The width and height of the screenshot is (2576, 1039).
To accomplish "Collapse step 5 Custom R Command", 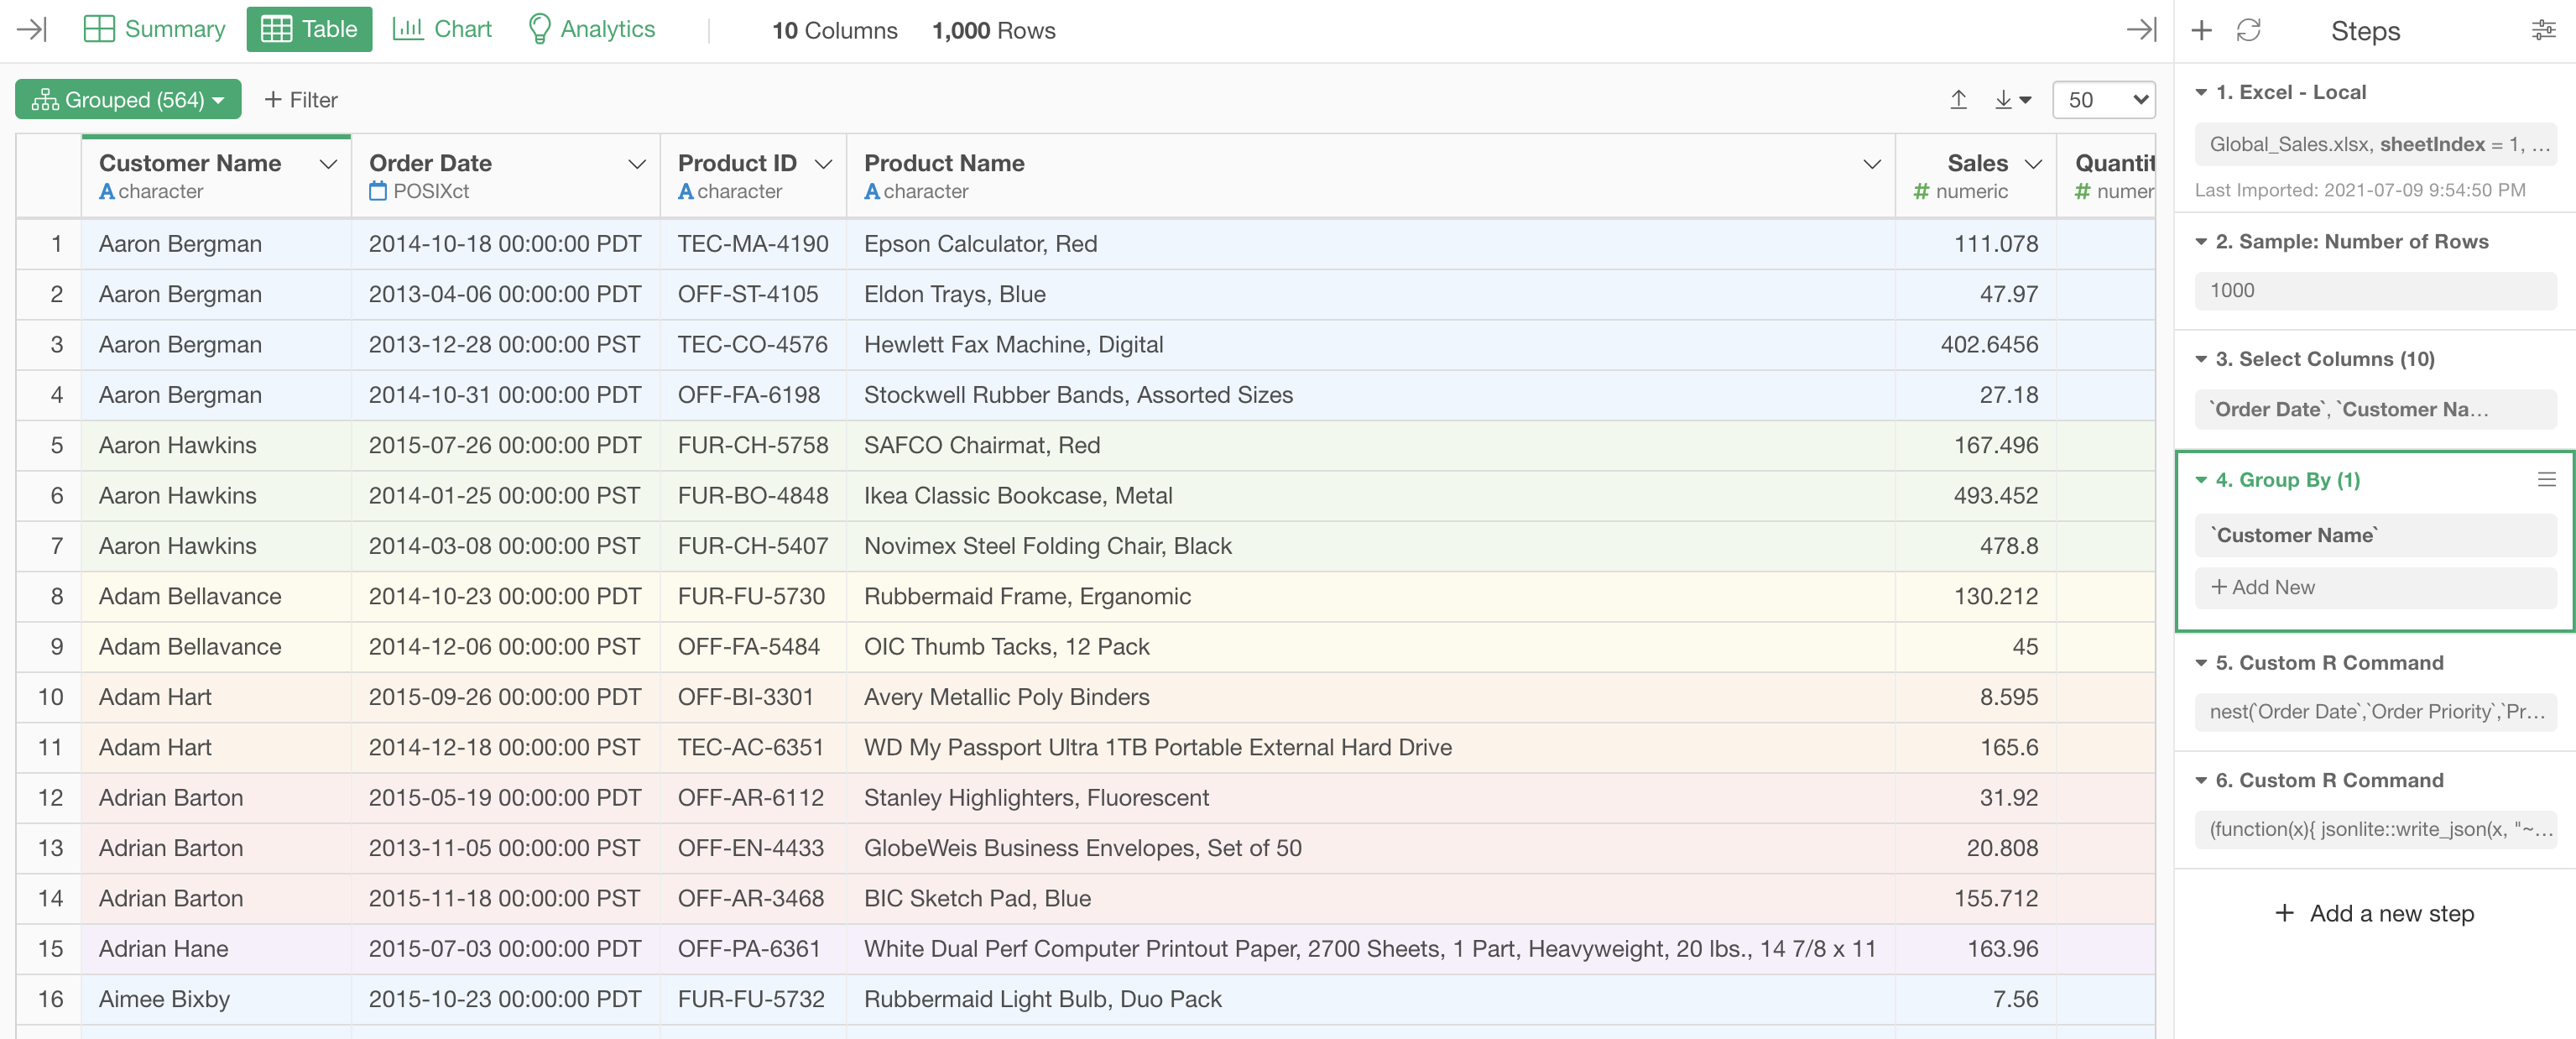I will 2201,663.
